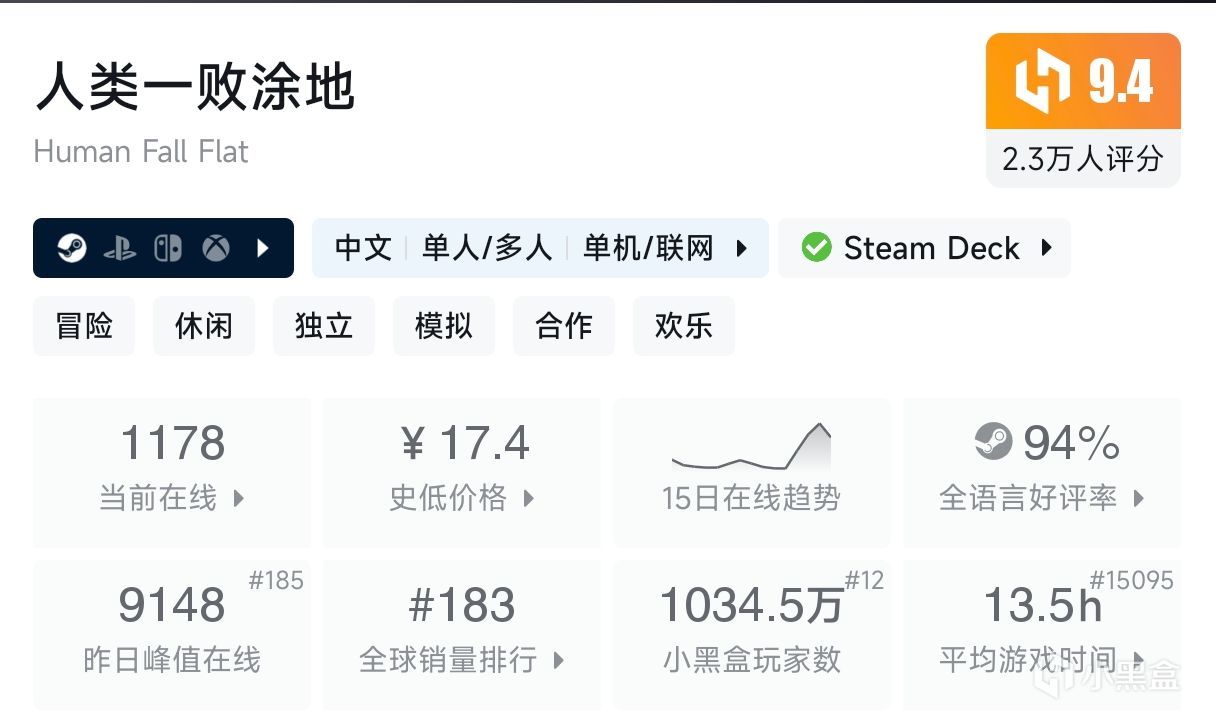
Task: Click the green Steam Deck verified checkmark
Action: pos(816,248)
